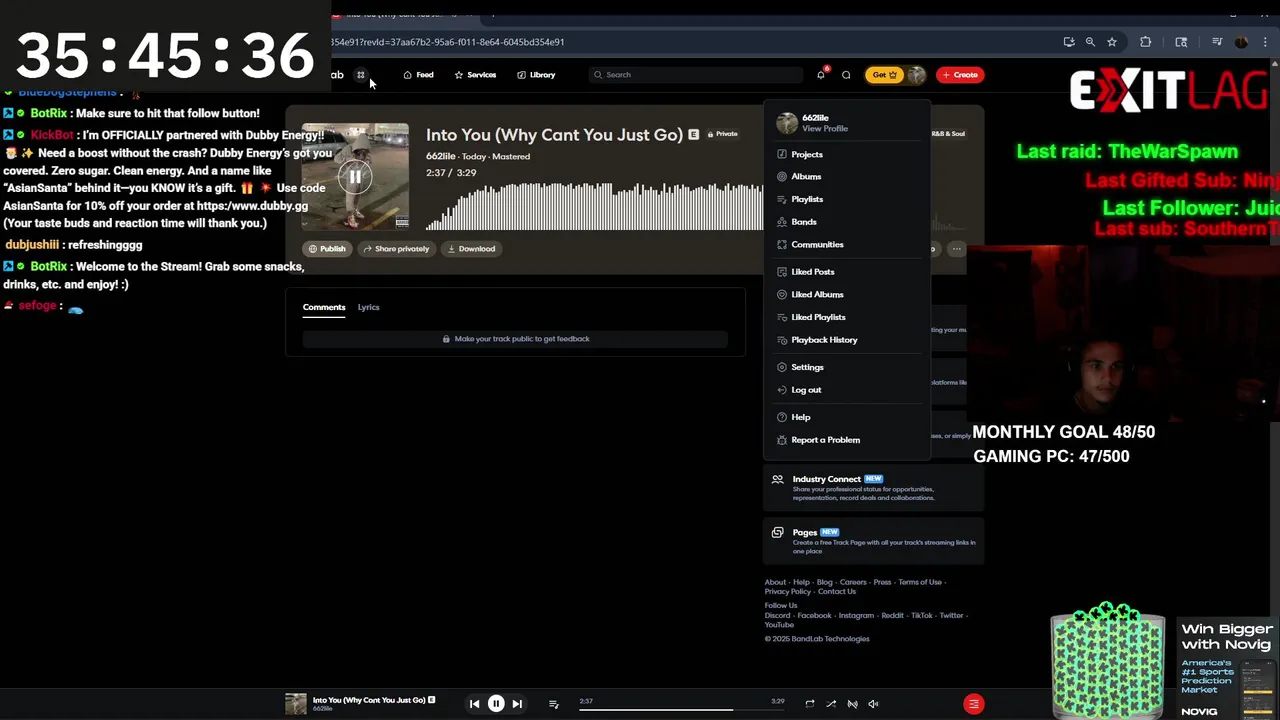The height and width of the screenshot is (720, 1280).
Task: Go to the Library tab
Action: pos(536,75)
